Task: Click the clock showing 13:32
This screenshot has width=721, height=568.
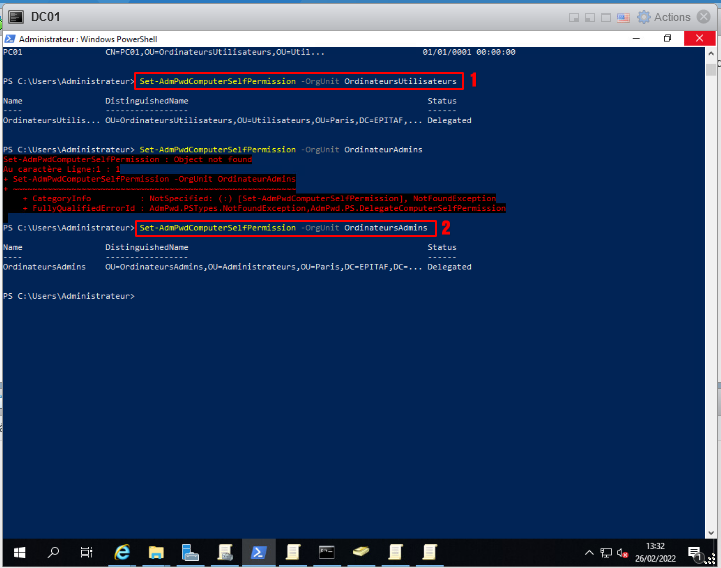Action: (655, 552)
